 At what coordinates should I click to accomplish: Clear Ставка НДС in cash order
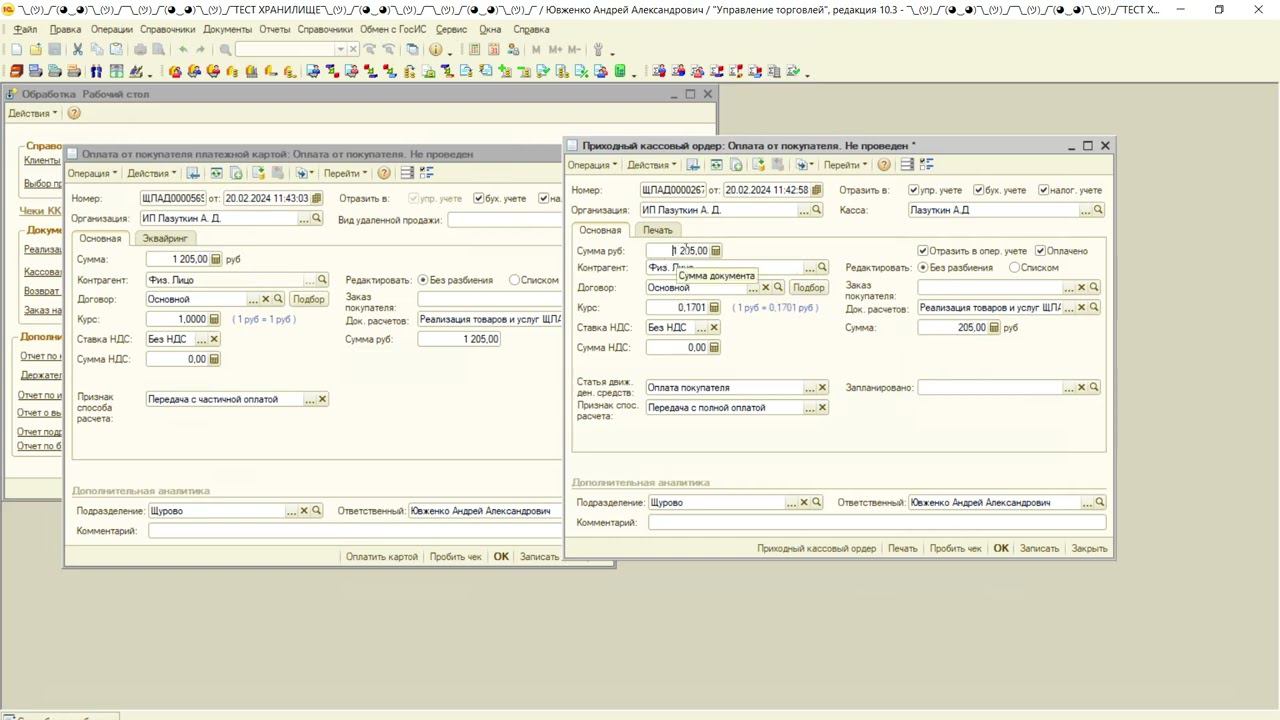(714, 328)
